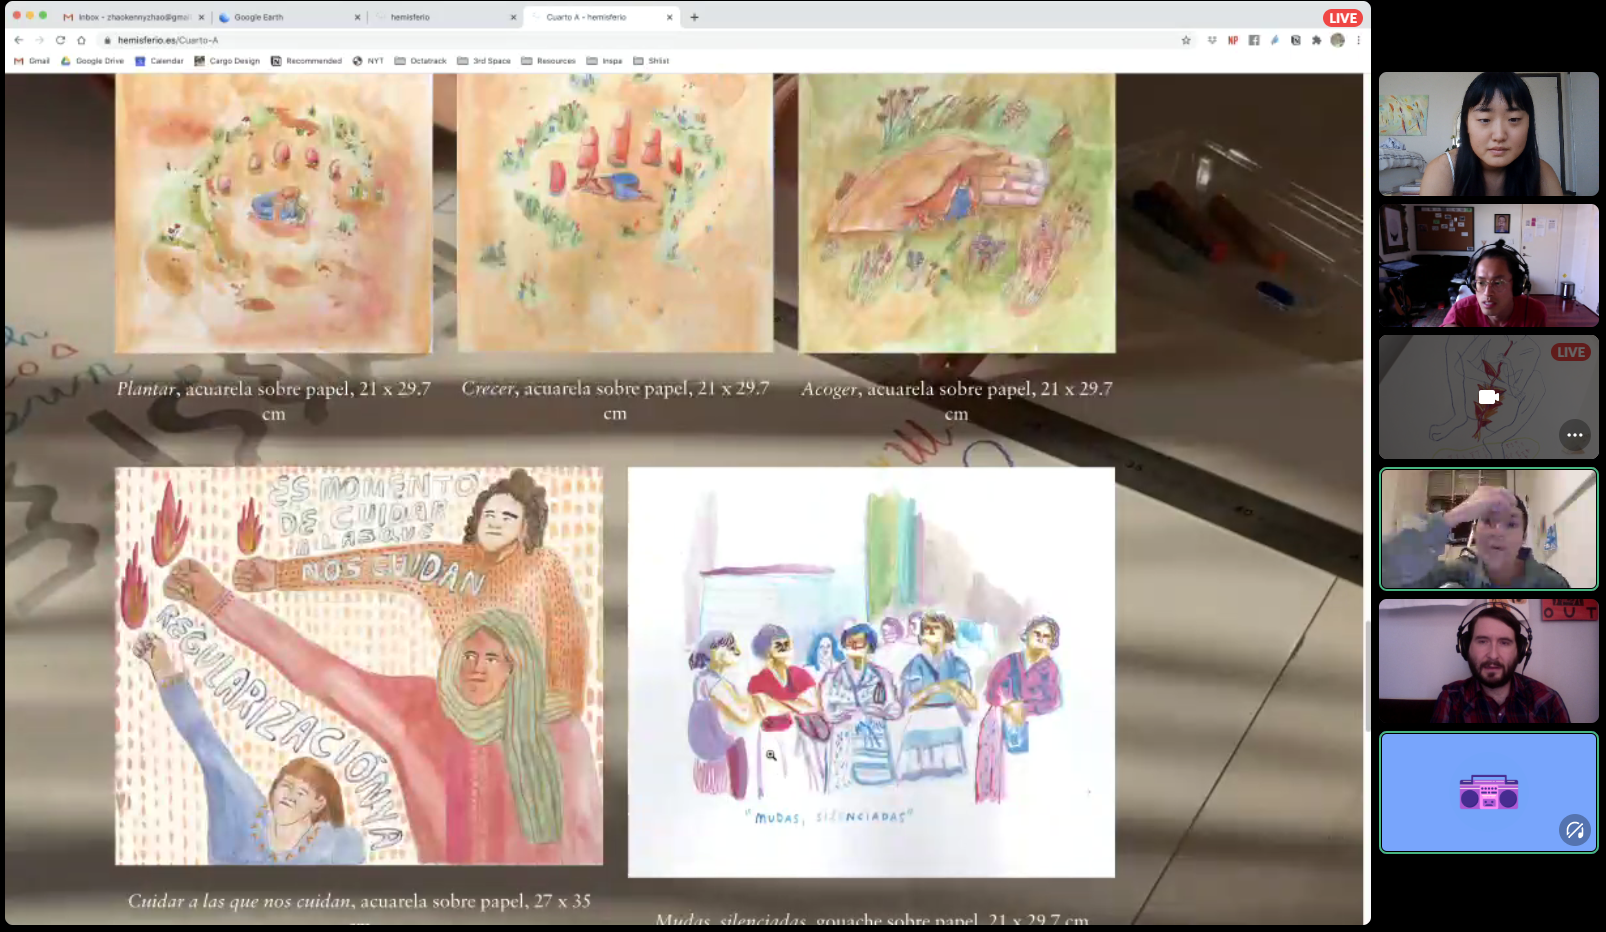Click the Crecer watercolor image
Image resolution: width=1606 pixels, height=932 pixels.
pyautogui.click(x=615, y=213)
